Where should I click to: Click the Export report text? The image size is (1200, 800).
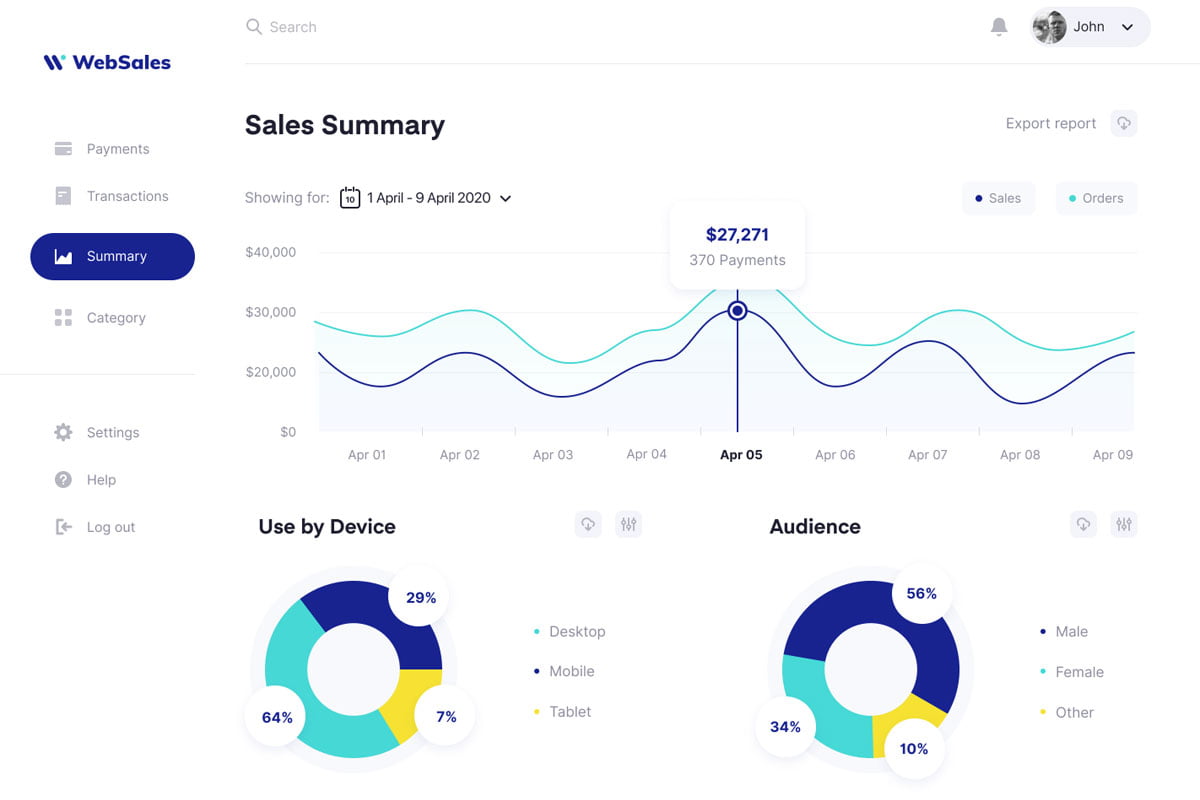(x=1050, y=123)
